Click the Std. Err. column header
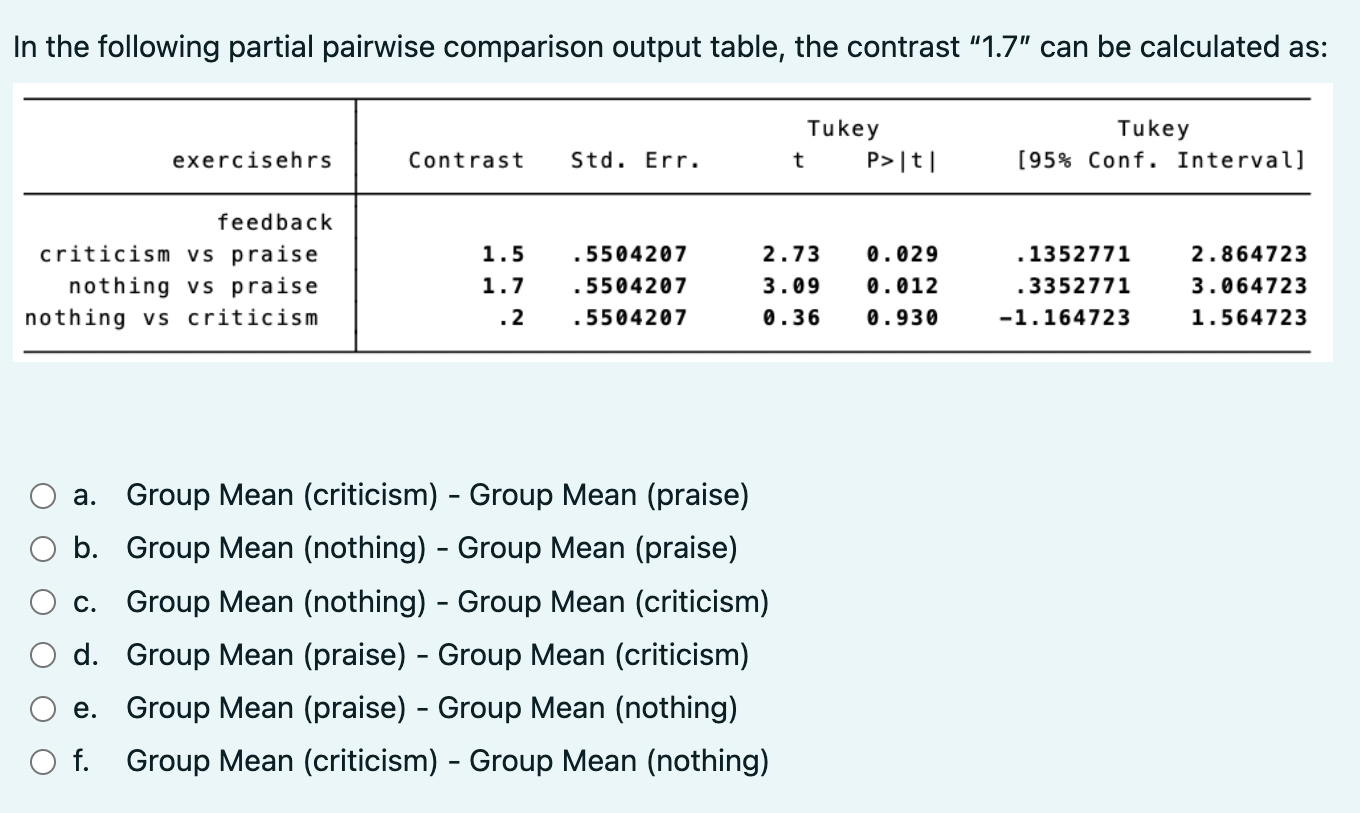Image resolution: width=1360 pixels, height=813 pixels. (634, 159)
